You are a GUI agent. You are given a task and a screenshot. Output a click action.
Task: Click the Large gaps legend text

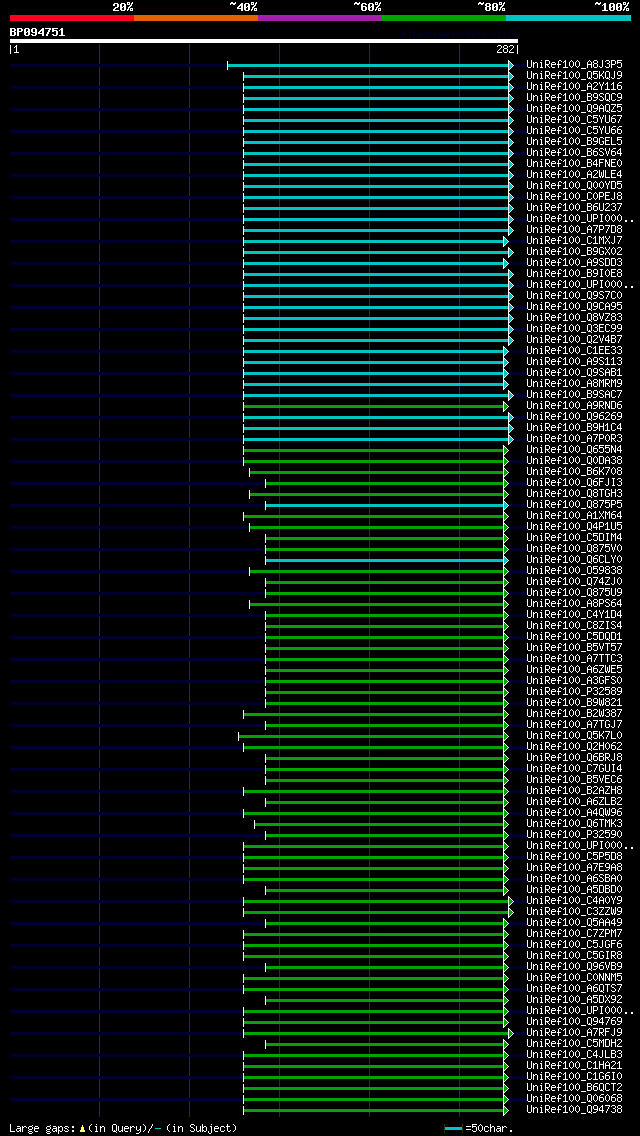point(41,1128)
